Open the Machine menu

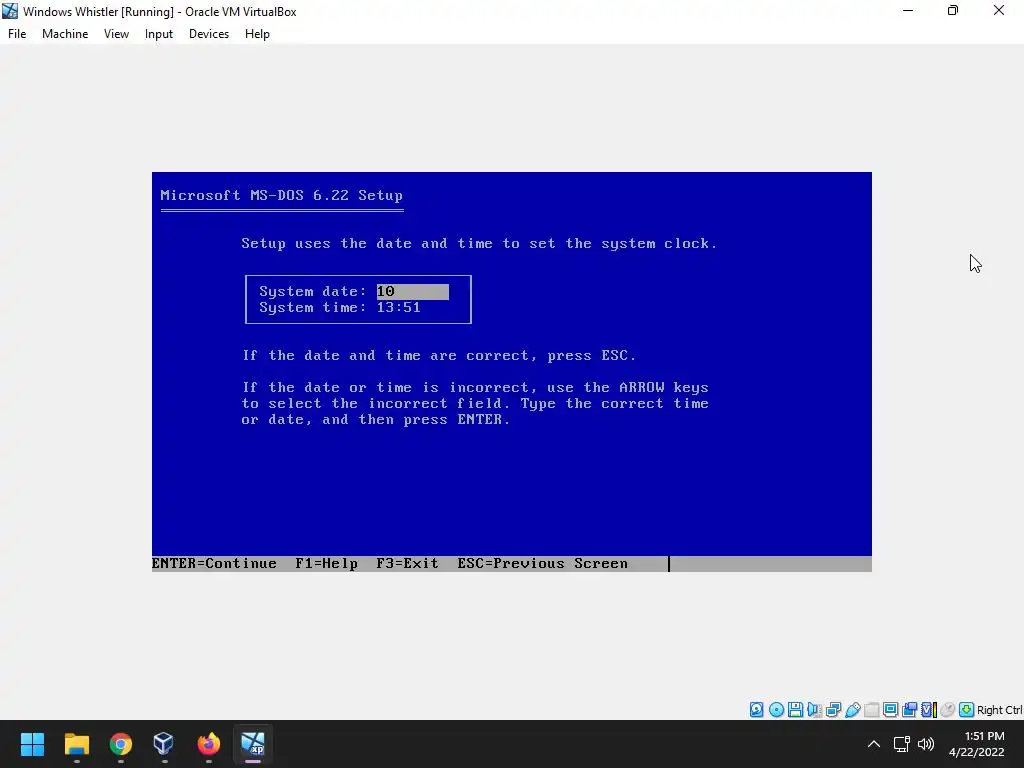(x=65, y=34)
